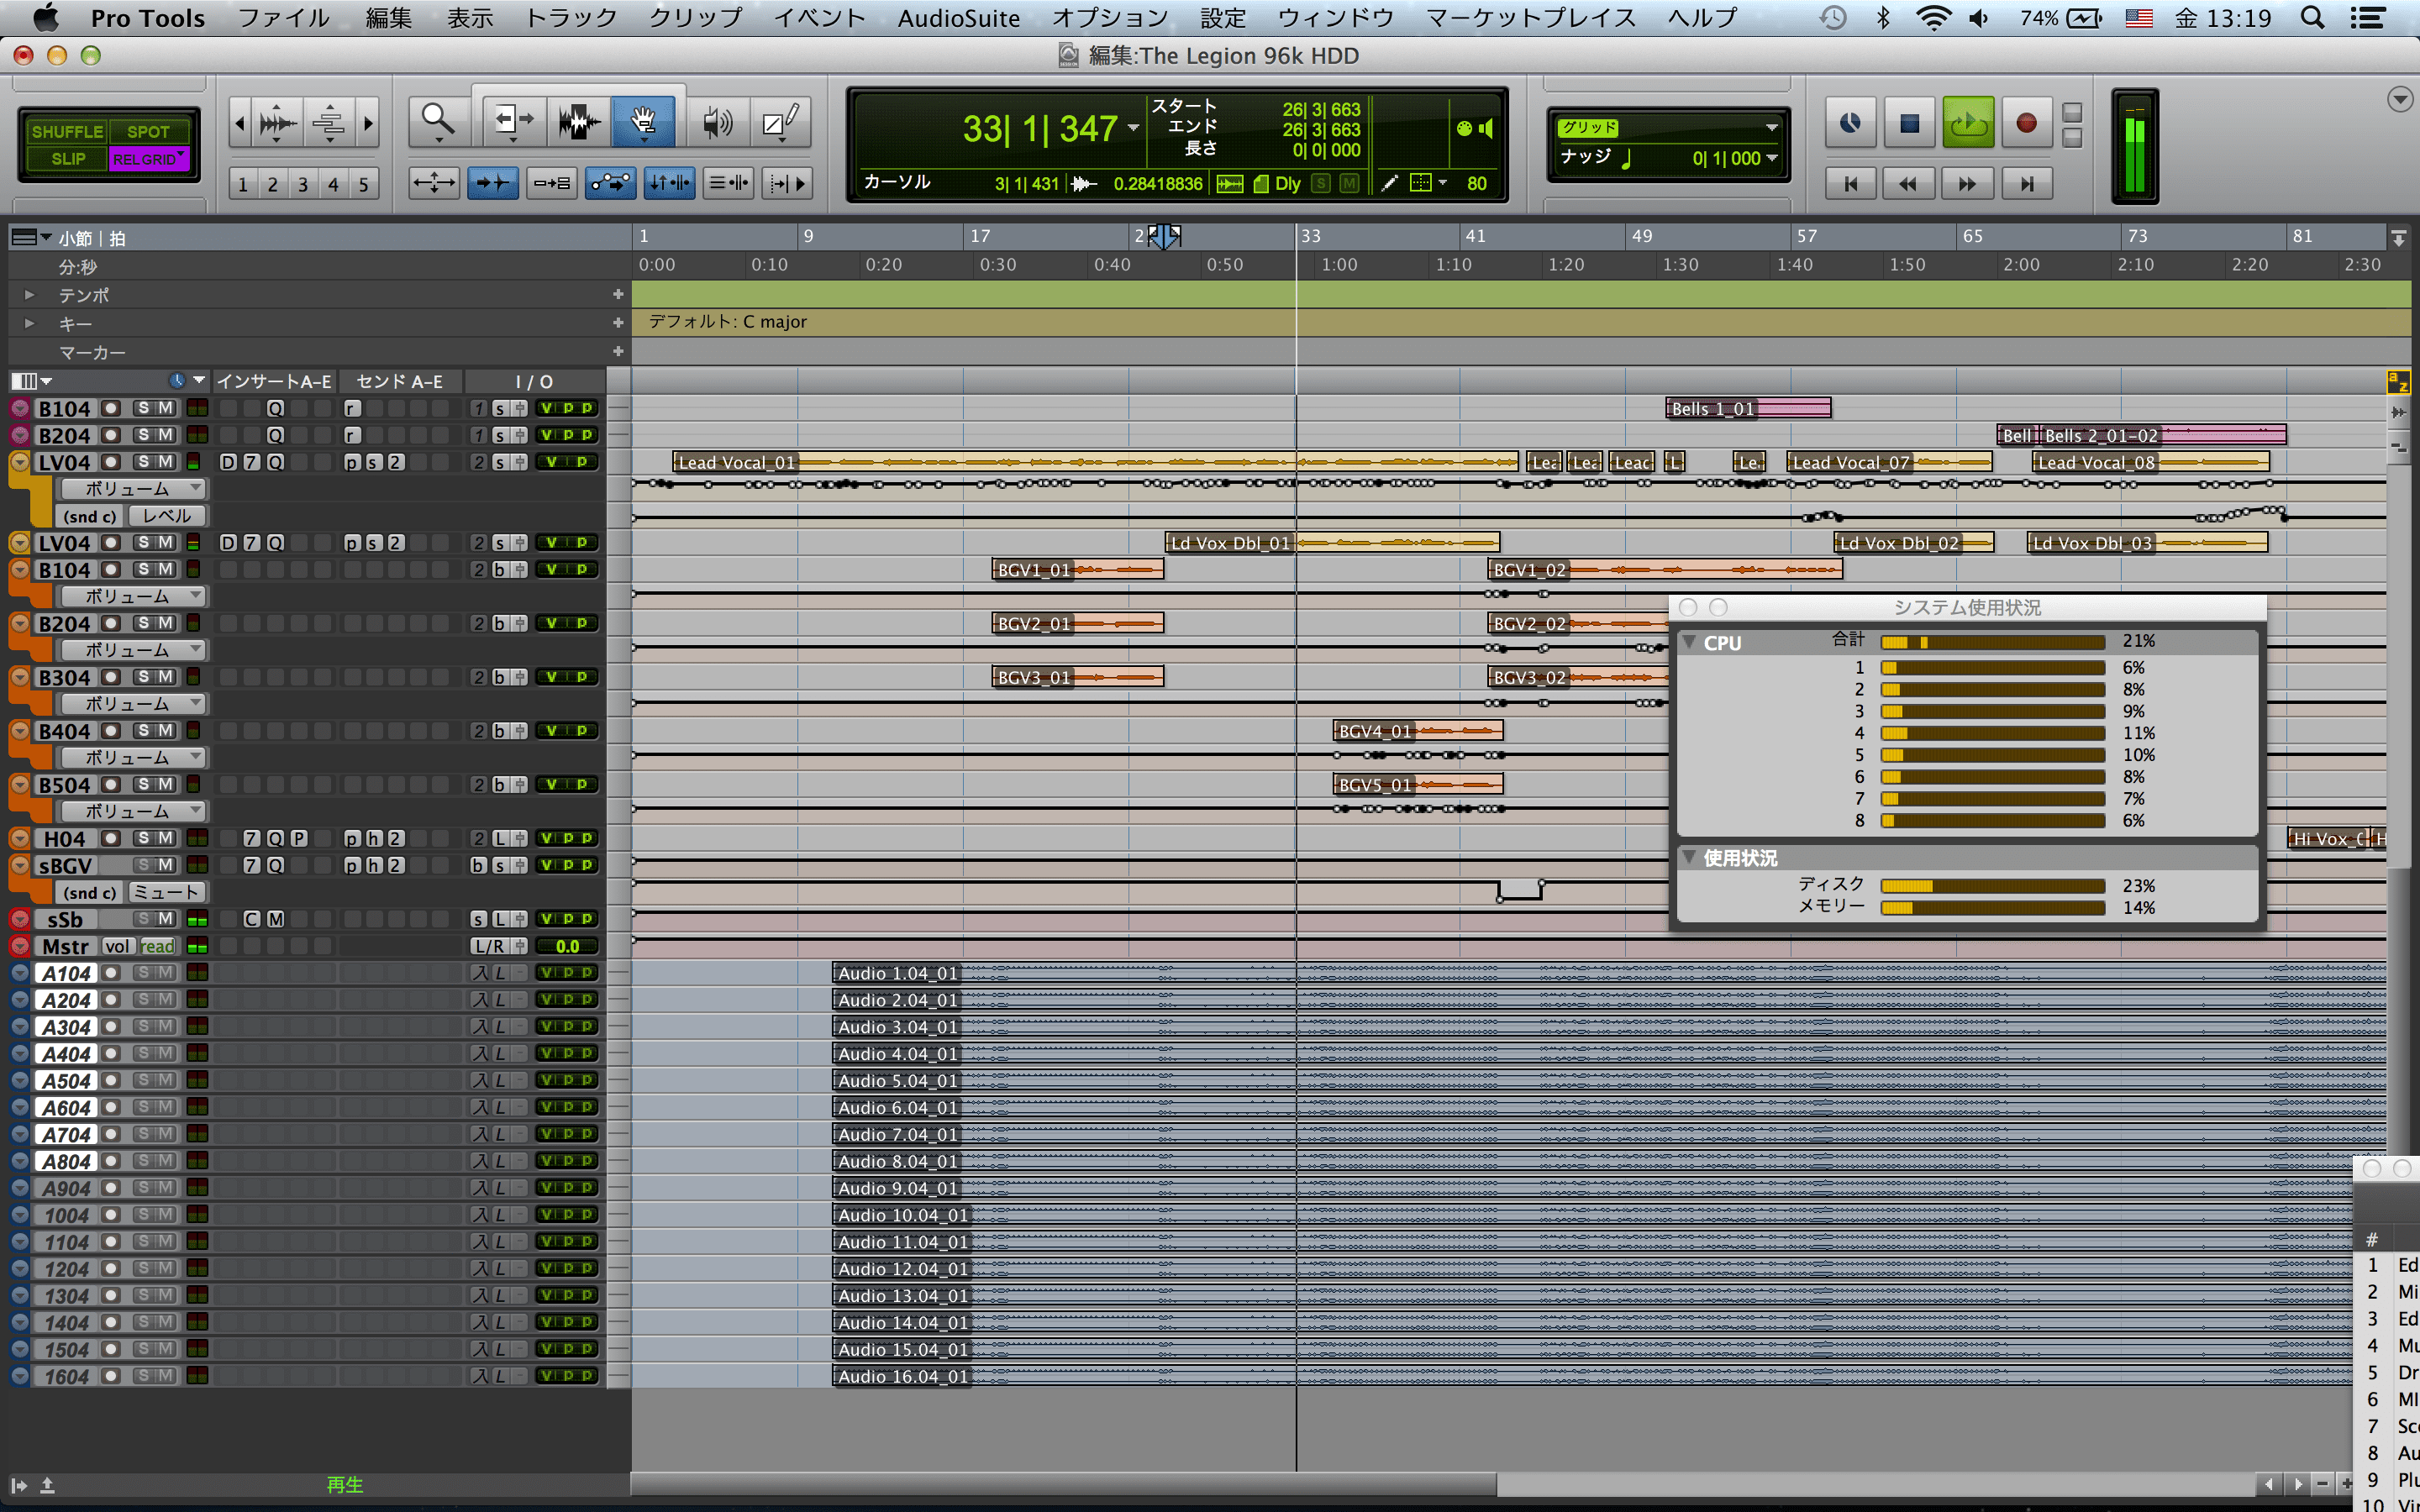Screen dimensions: 2420x1512
Task: Open the ナッジ value dropdown
Action: click(x=1772, y=158)
